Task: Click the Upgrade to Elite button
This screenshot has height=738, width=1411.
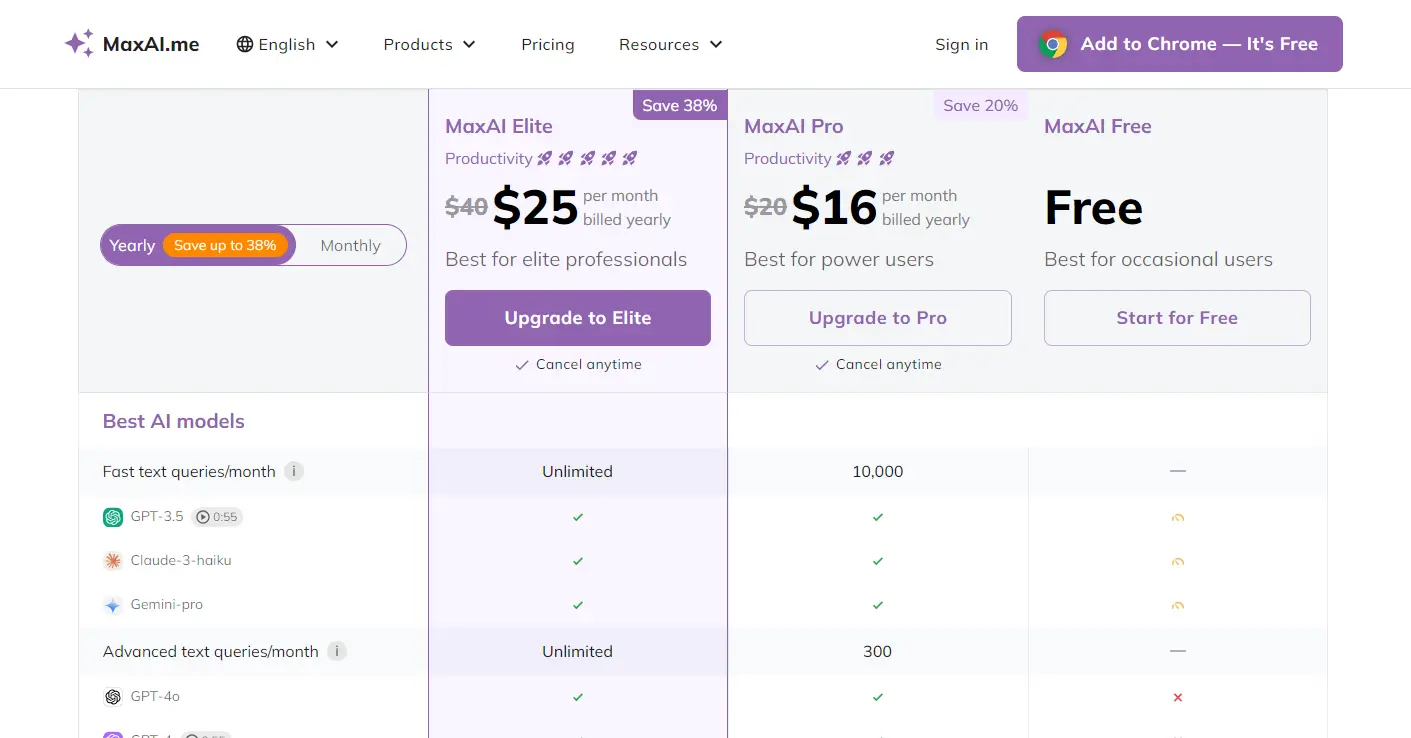Action: pos(578,318)
